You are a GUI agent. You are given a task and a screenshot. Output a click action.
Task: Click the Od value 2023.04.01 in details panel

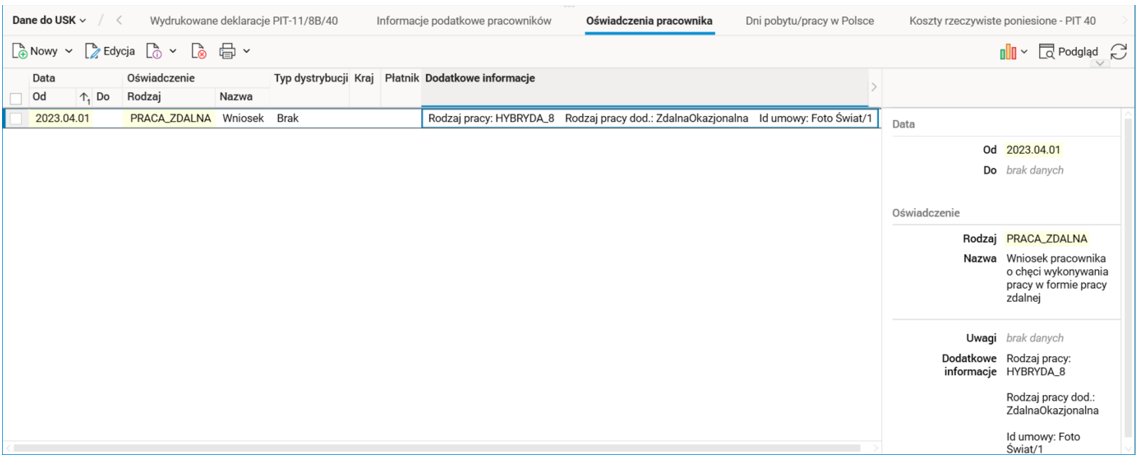1033,150
